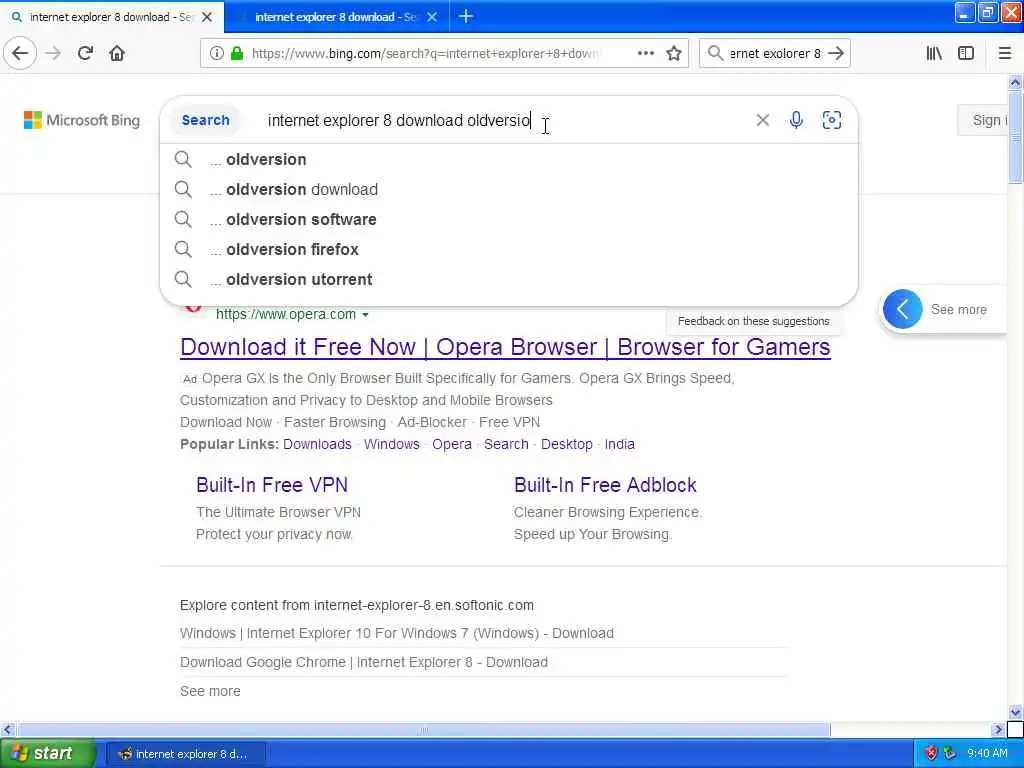The image size is (1024, 768).
Task: Switch to the first internet explorer 8 download tab
Action: [112, 17]
